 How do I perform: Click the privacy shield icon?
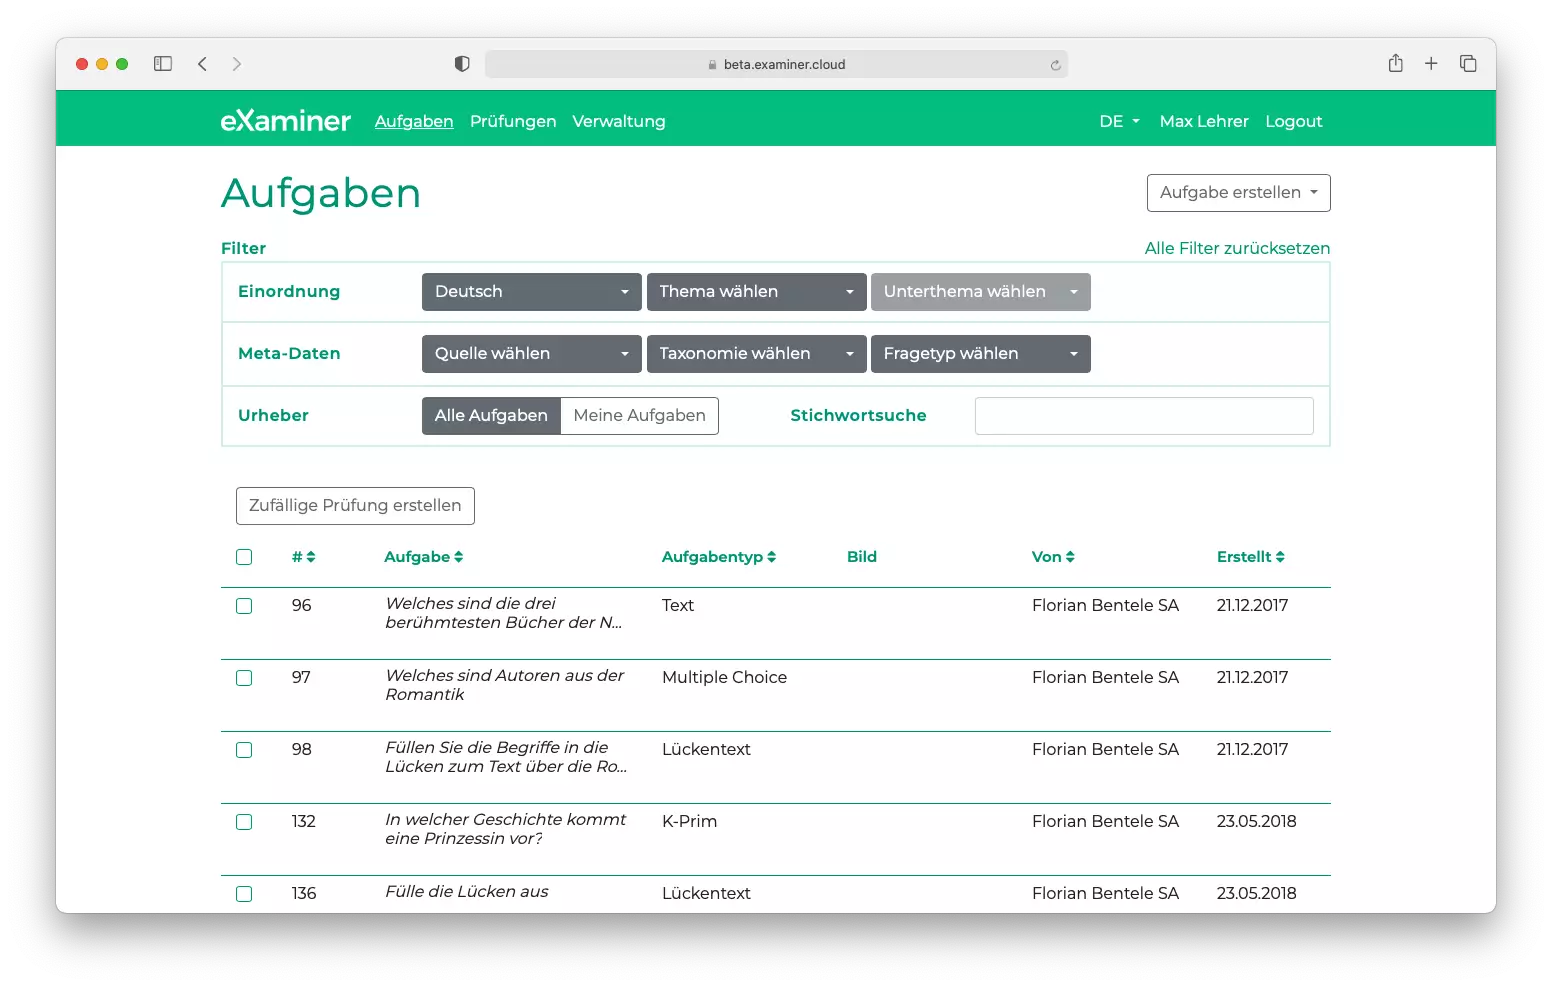[462, 64]
